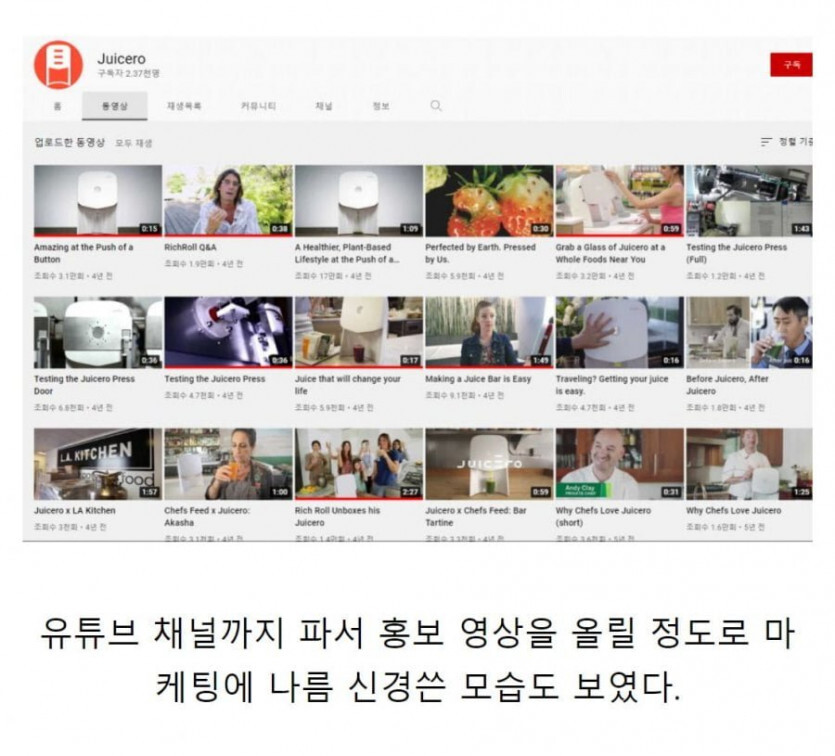Screen dimensions: 835x756
Task: Click title 'Testing the Juicero Press (Full)'
Action: pos(736,253)
